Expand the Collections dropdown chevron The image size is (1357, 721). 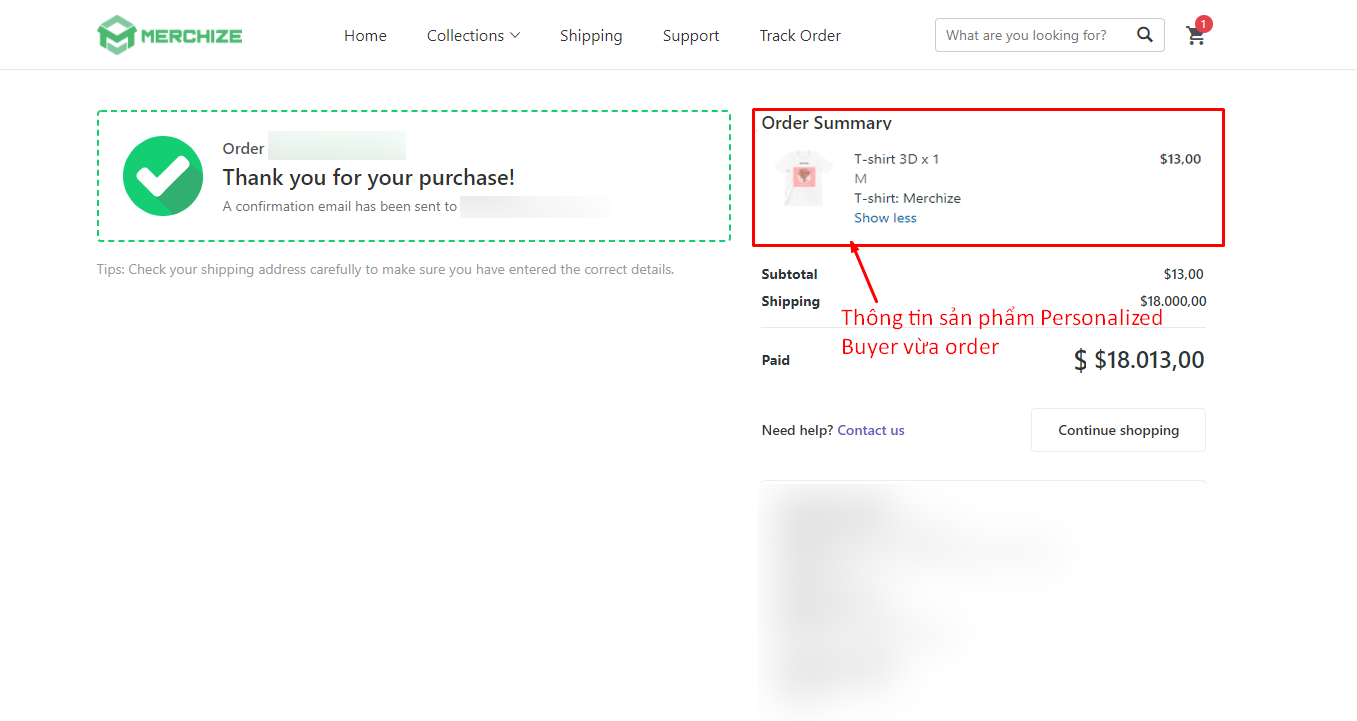(x=515, y=35)
